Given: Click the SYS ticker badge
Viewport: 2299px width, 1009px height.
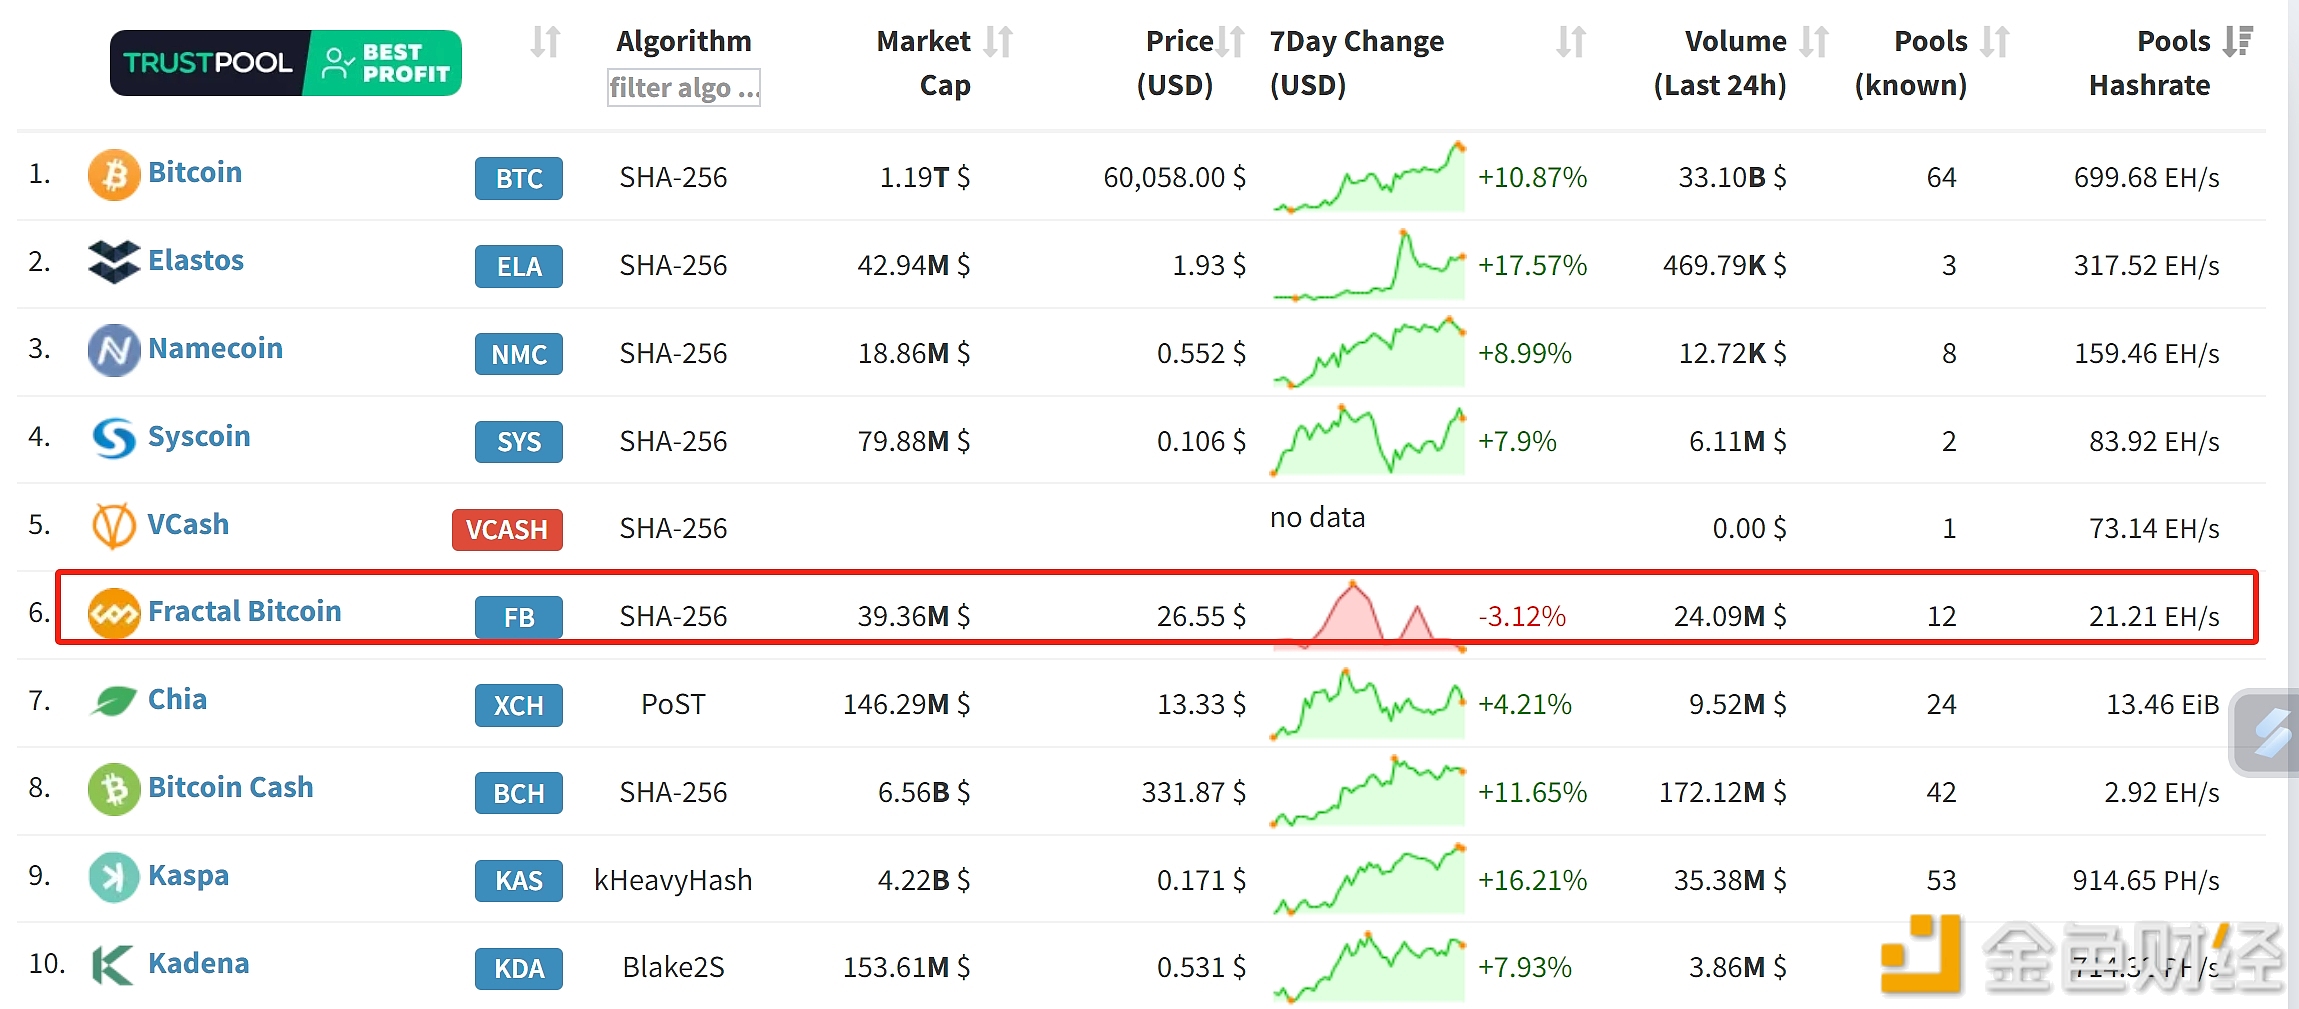Looking at the screenshot, I should (519, 442).
